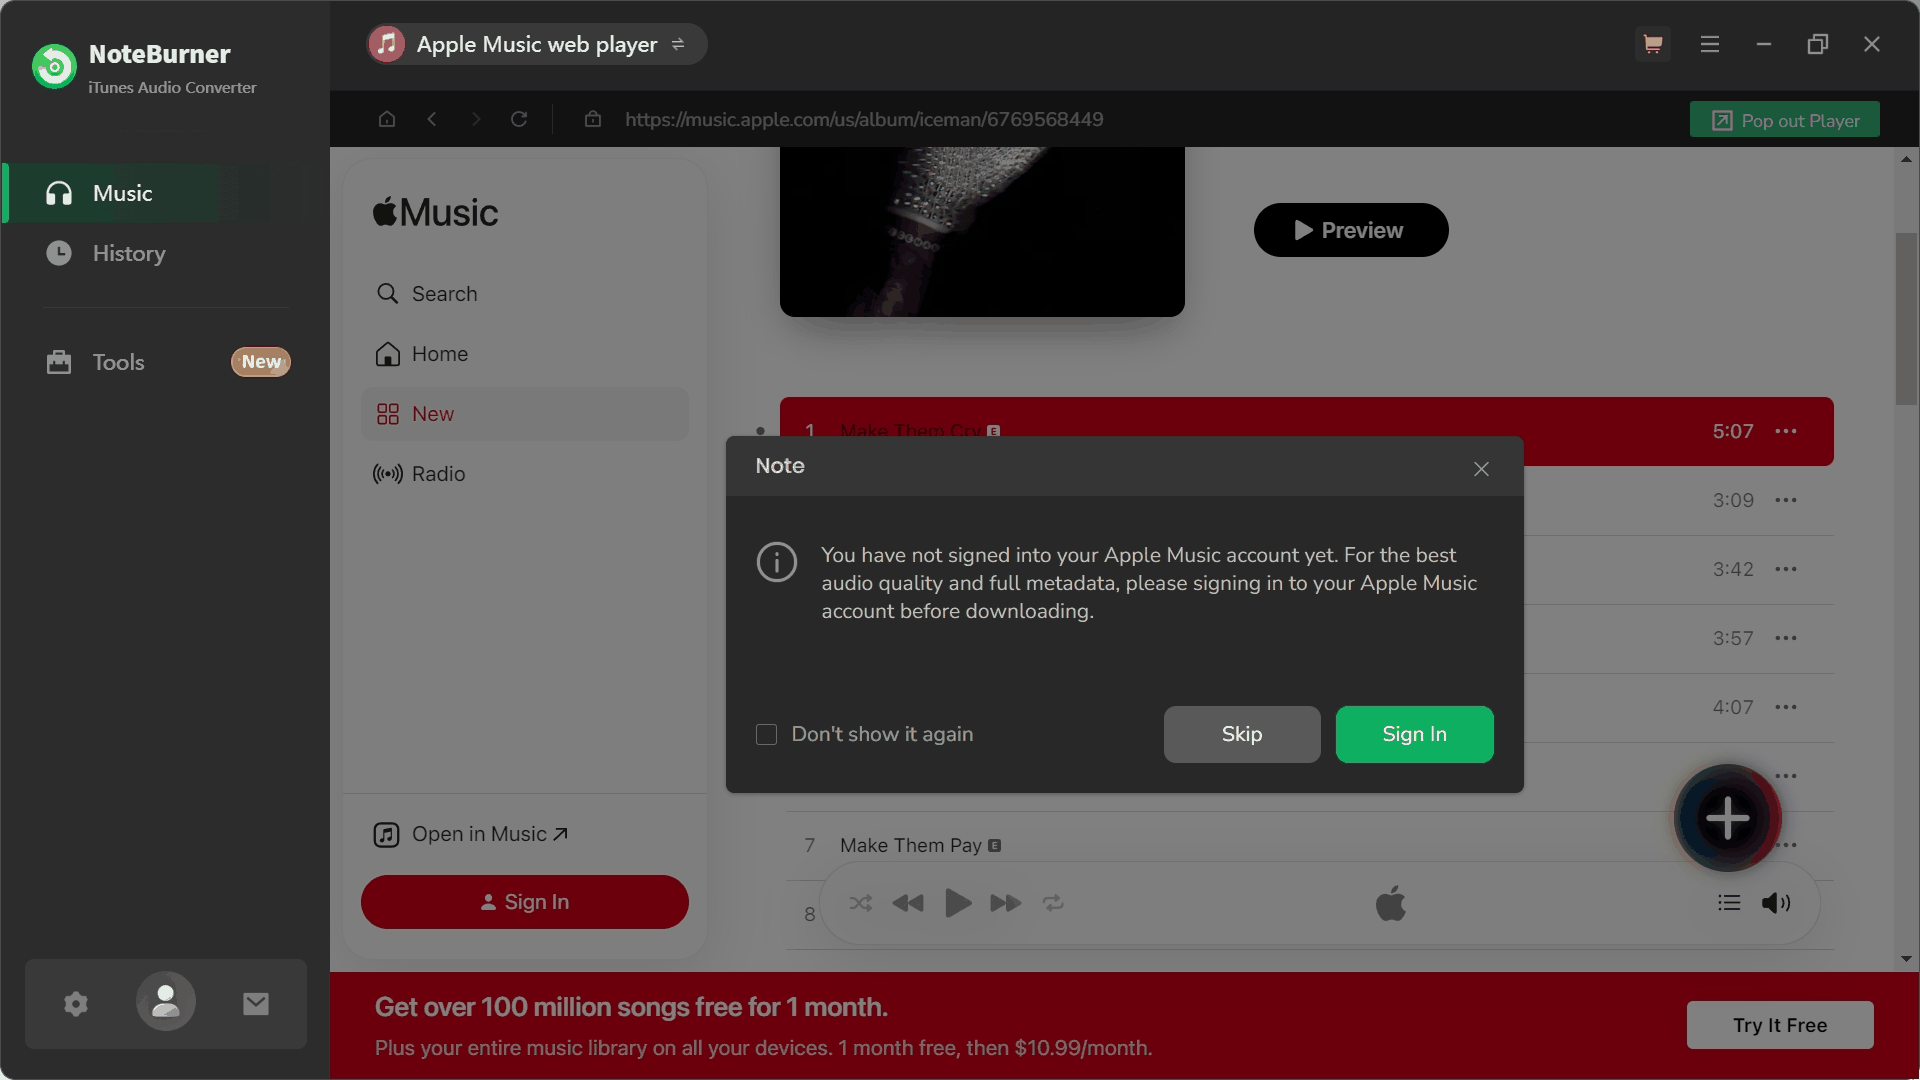Open Radio in Apple Music sidebar
The width and height of the screenshot is (1920, 1080).
click(x=525, y=474)
